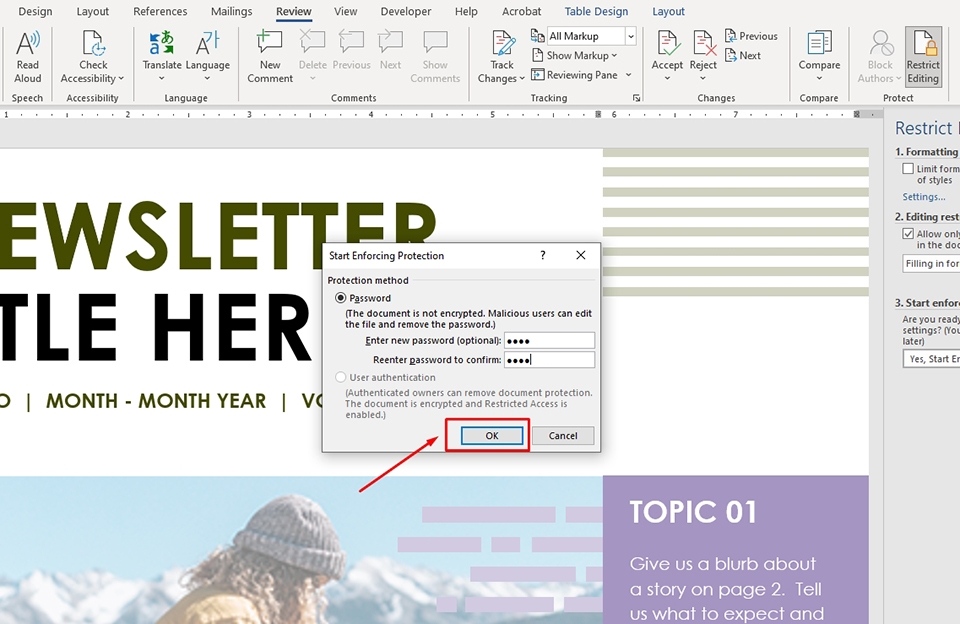
Task: Toggle the Restrict Editing button
Action: pos(923,56)
